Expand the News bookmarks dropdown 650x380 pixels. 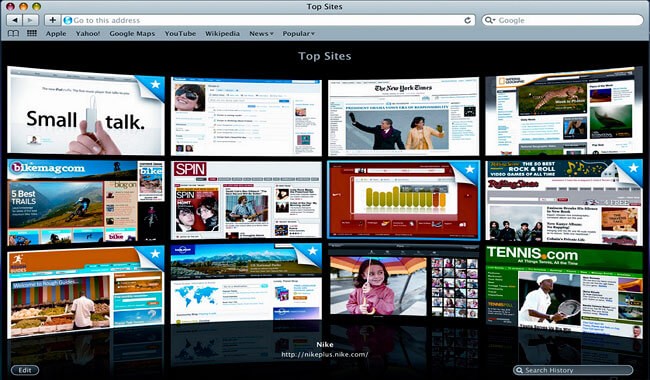click(x=261, y=34)
